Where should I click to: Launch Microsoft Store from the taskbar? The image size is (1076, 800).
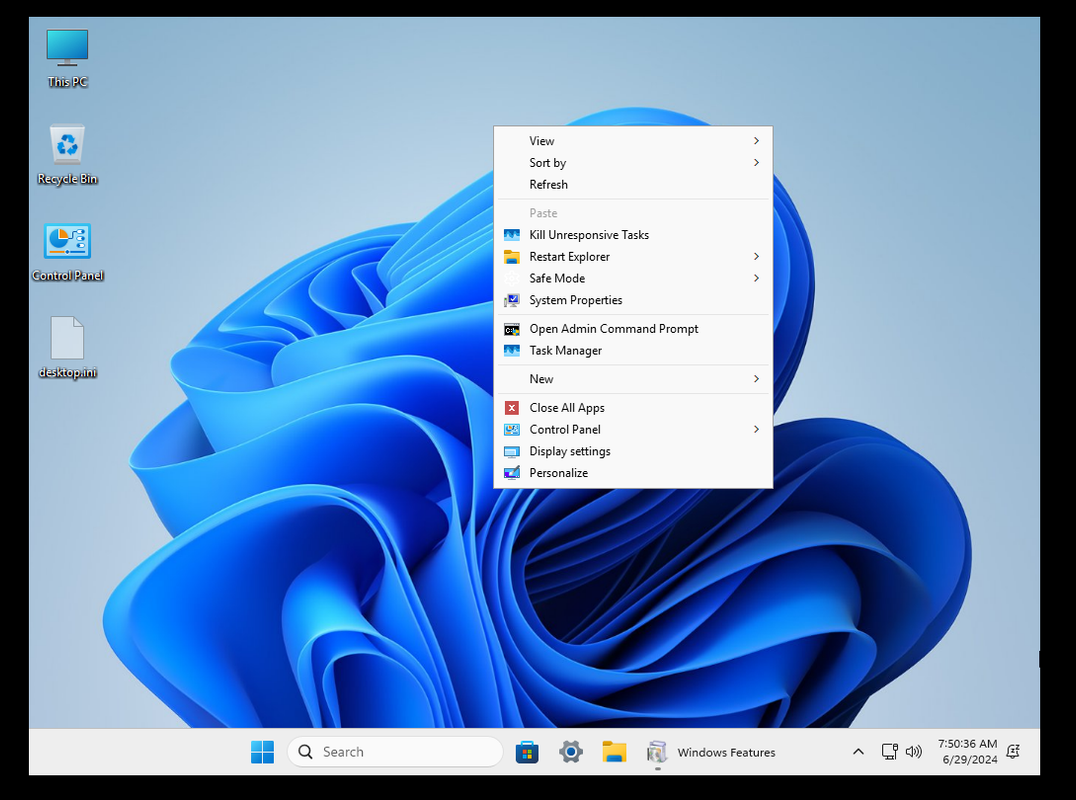tap(527, 752)
